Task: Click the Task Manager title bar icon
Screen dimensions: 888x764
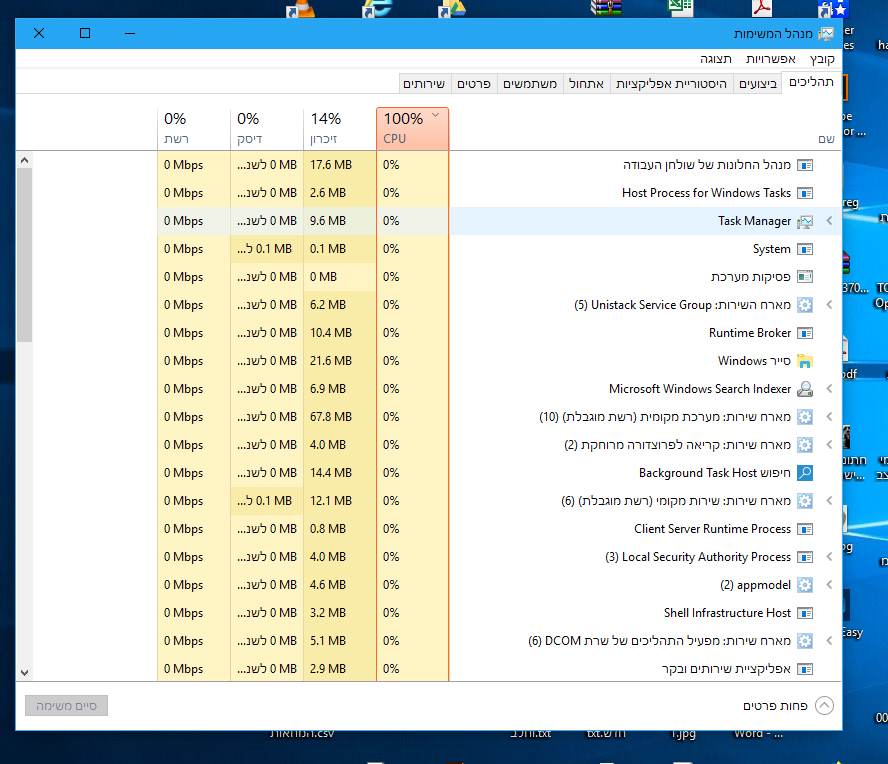Action: (826, 34)
